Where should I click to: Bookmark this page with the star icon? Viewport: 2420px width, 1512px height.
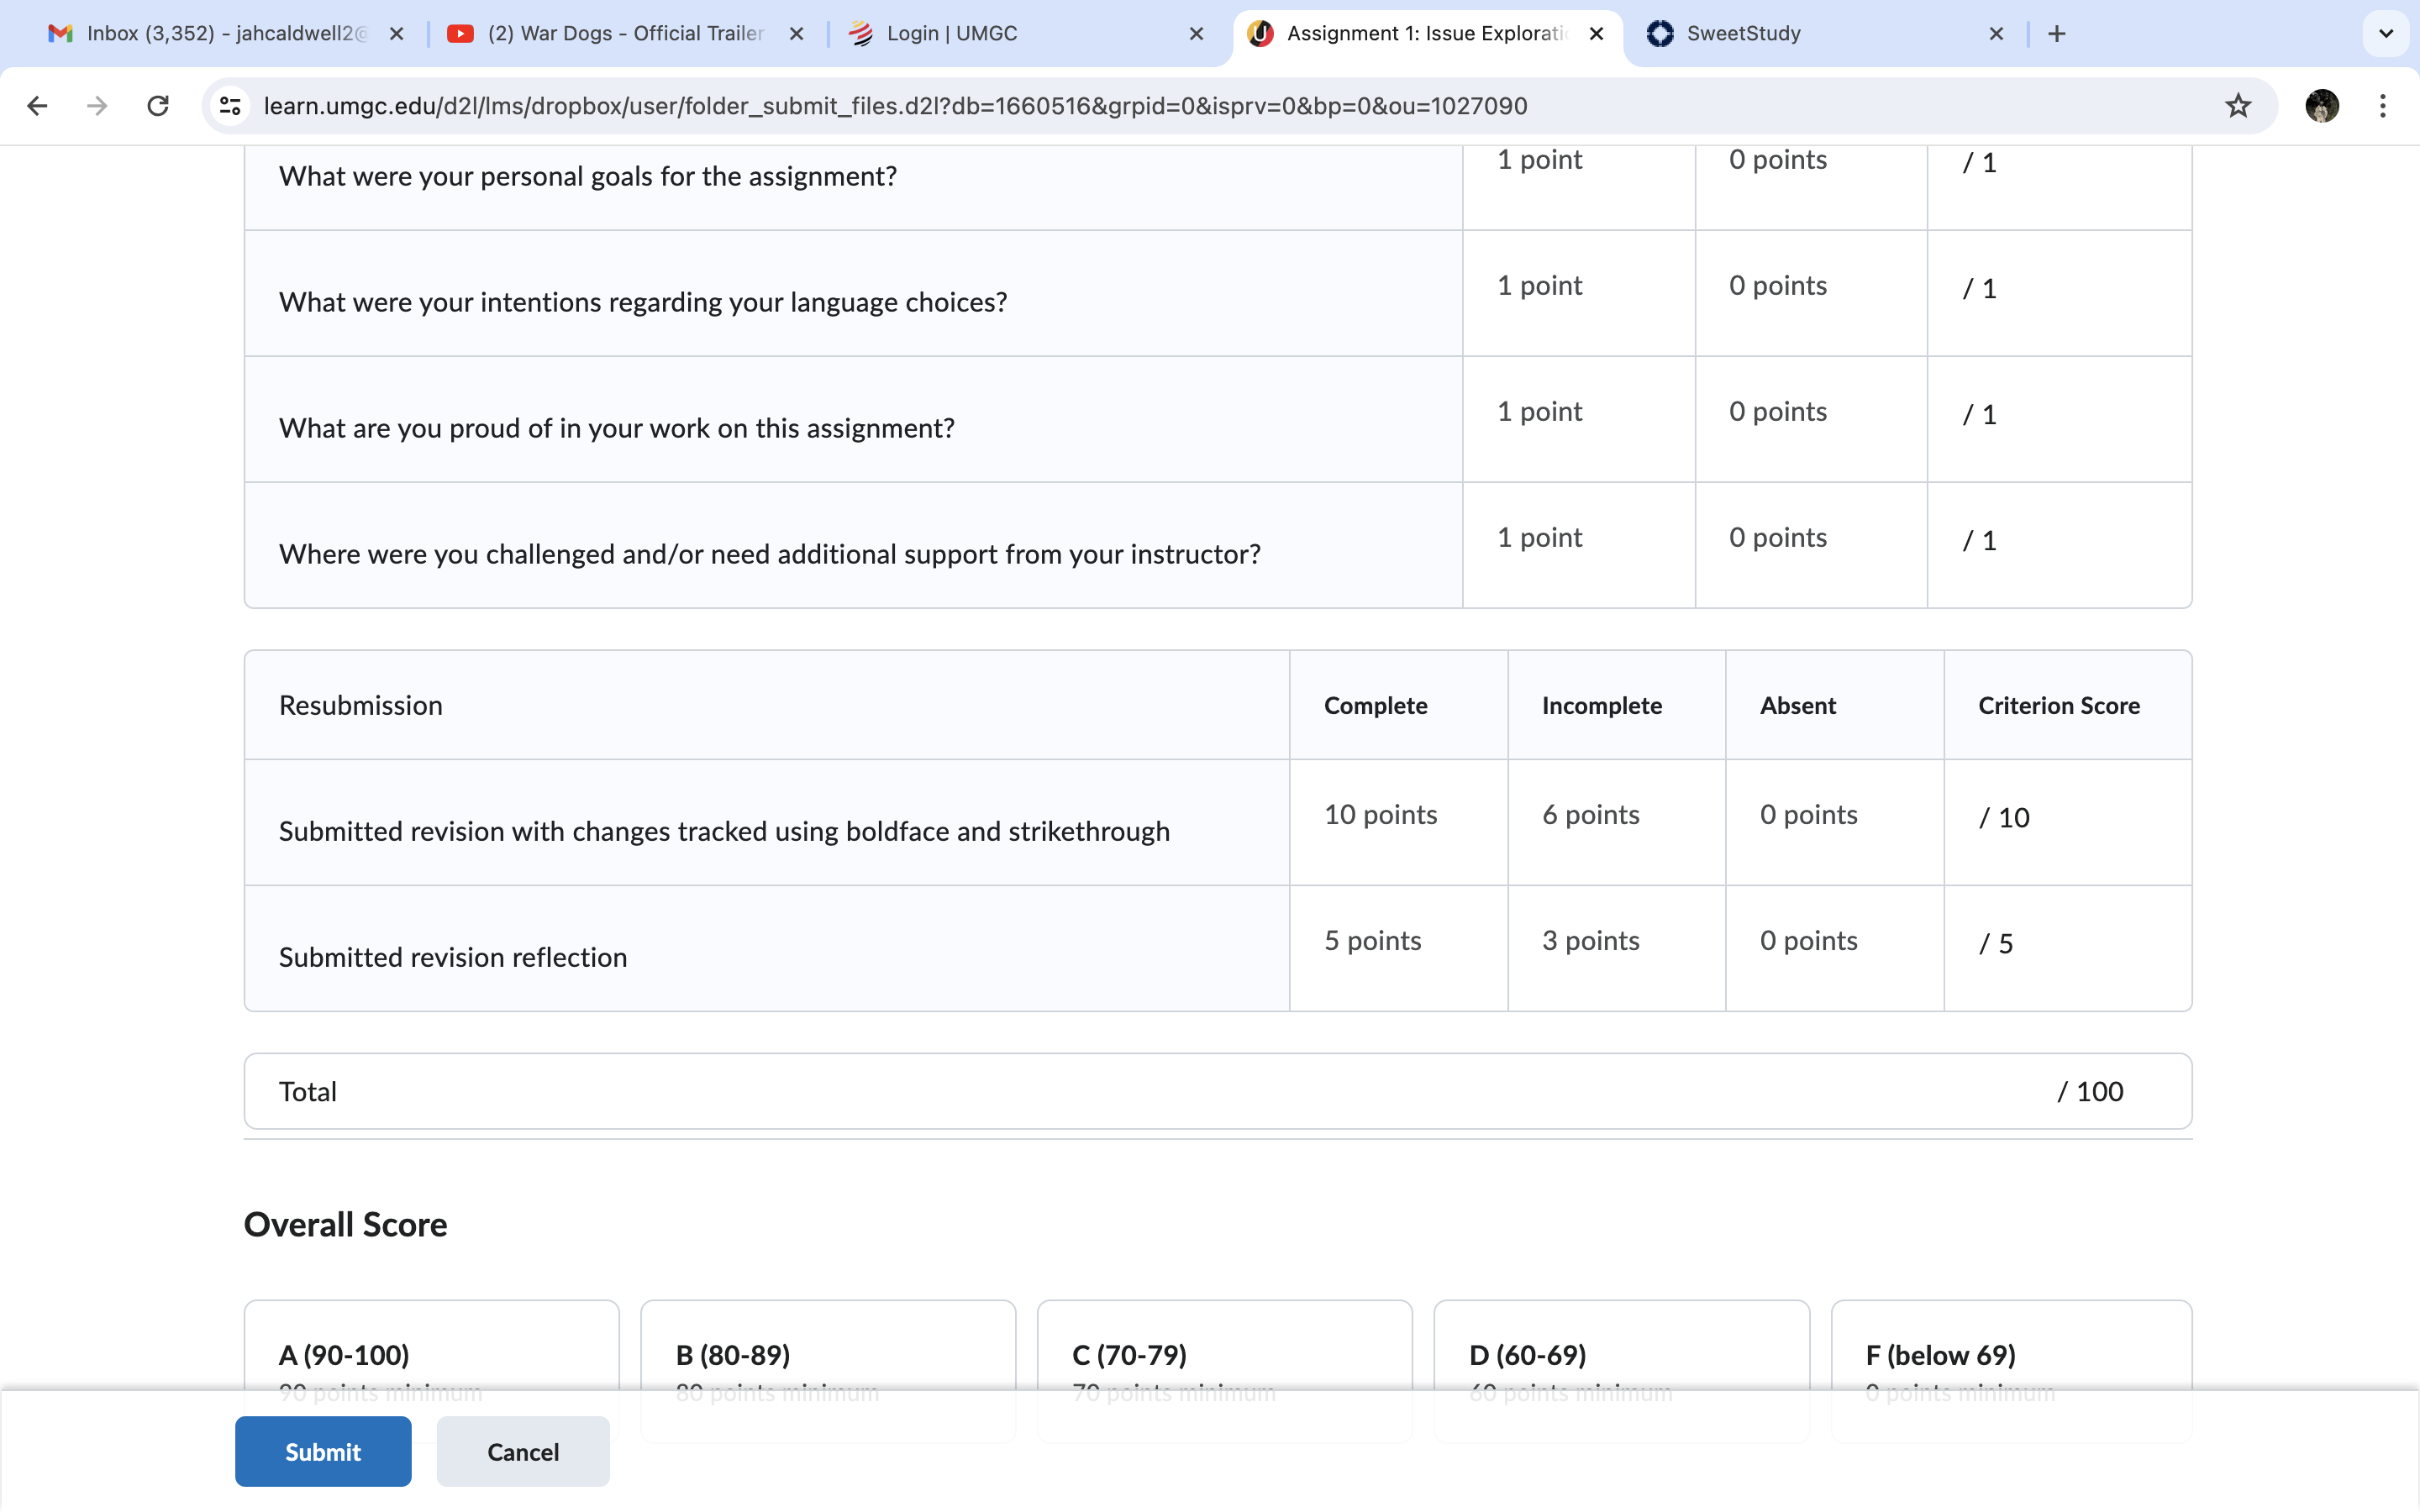click(x=2238, y=106)
